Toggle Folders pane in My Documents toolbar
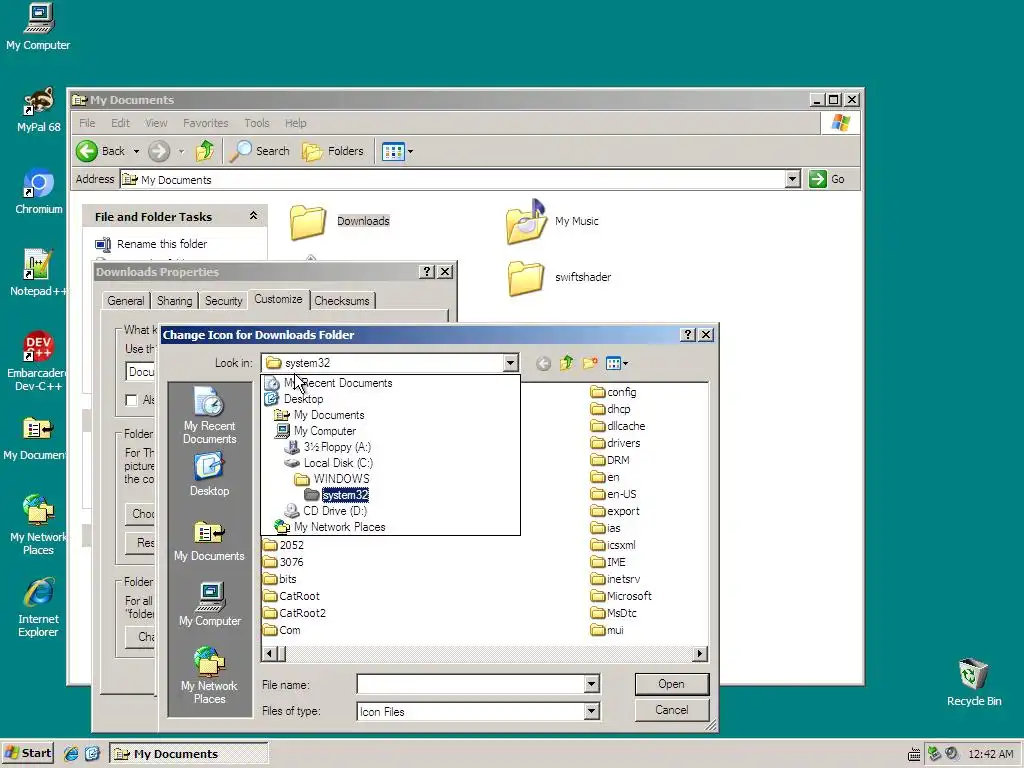1024x768 pixels. (x=332, y=151)
